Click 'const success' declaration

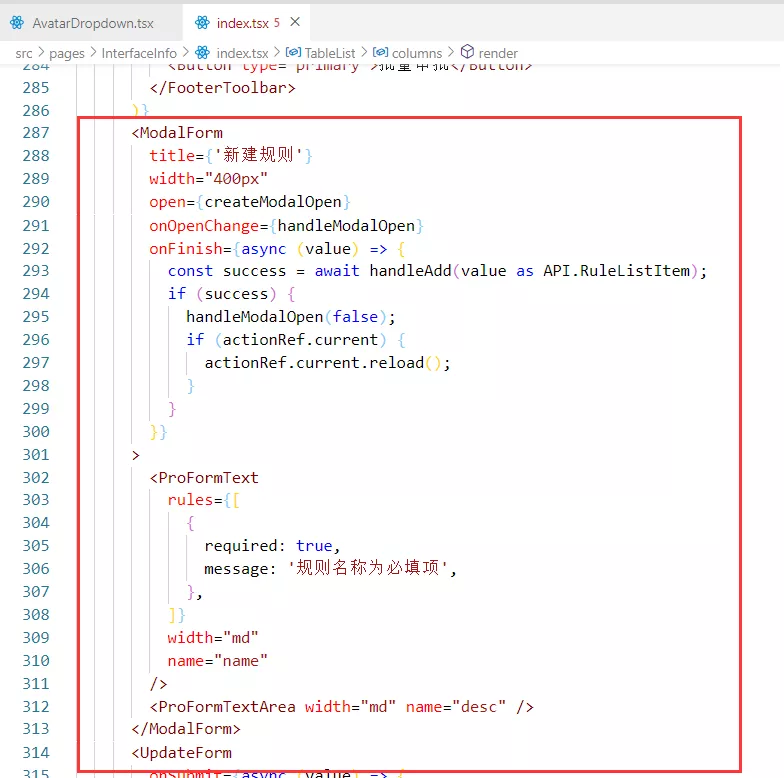227,271
